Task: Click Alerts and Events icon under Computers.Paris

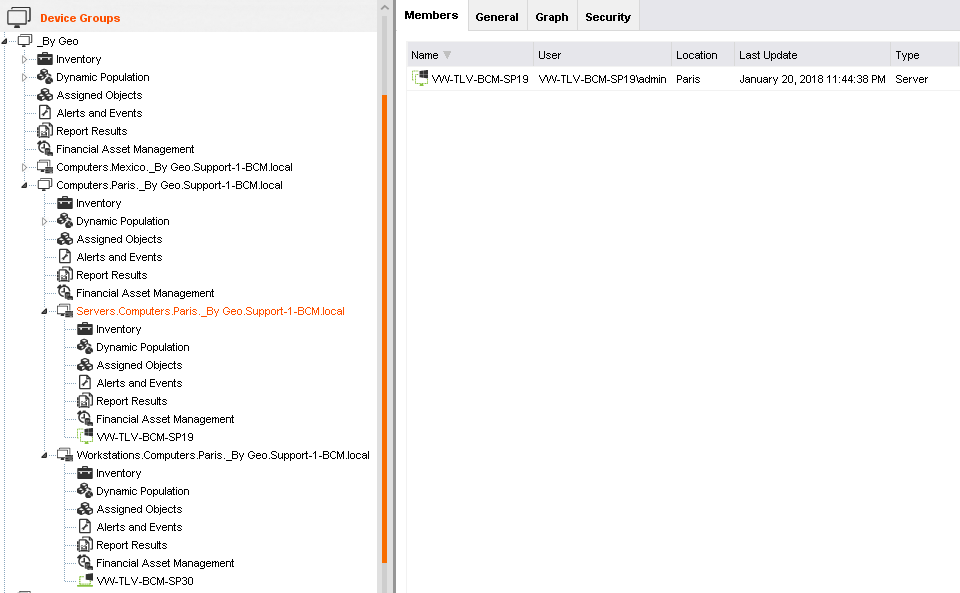Action: pos(65,256)
